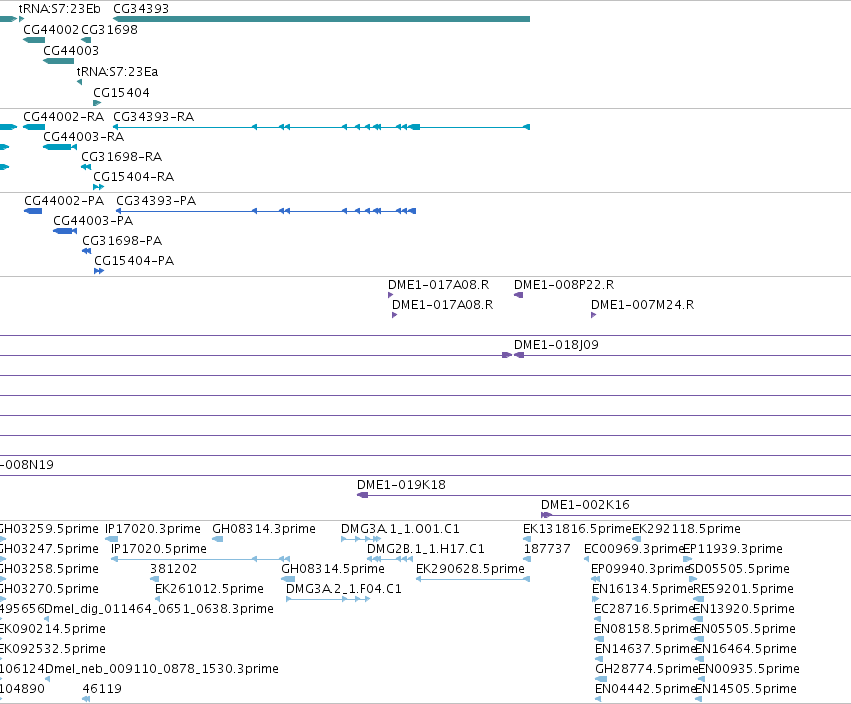Click RE59201.5prime EST label

[x=744, y=589]
